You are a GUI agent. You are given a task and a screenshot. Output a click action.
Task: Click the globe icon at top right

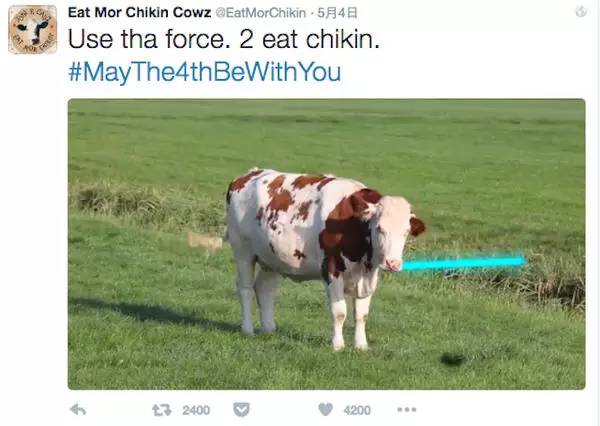tap(581, 12)
